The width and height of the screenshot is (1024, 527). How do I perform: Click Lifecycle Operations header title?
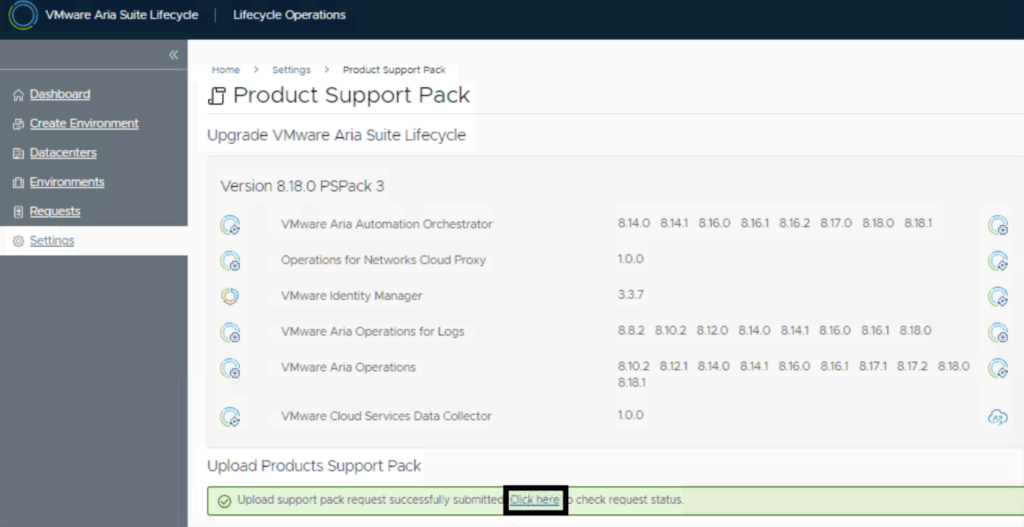tap(289, 16)
